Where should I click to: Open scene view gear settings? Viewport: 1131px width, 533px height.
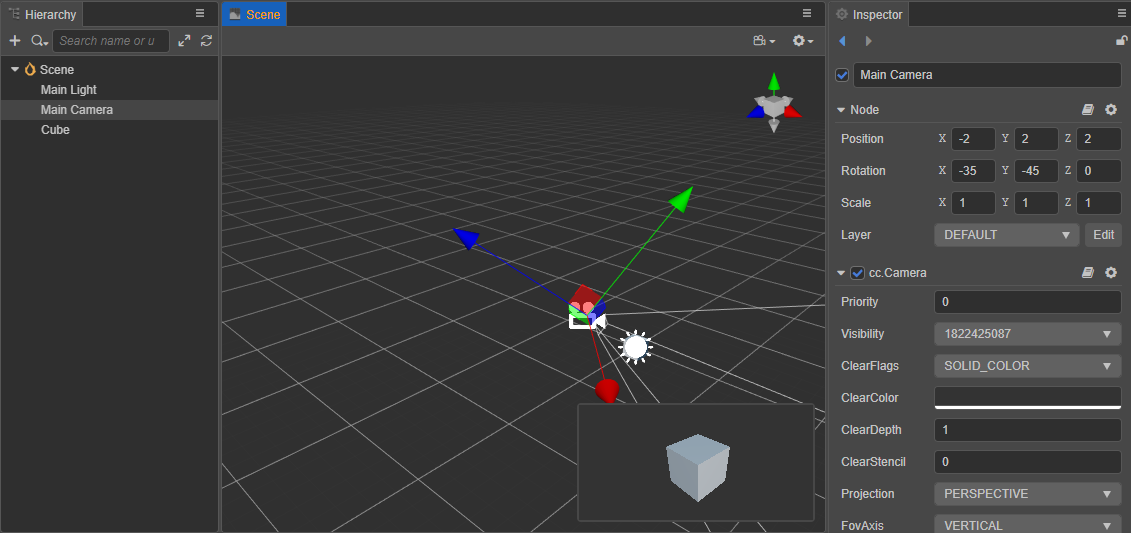point(803,41)
